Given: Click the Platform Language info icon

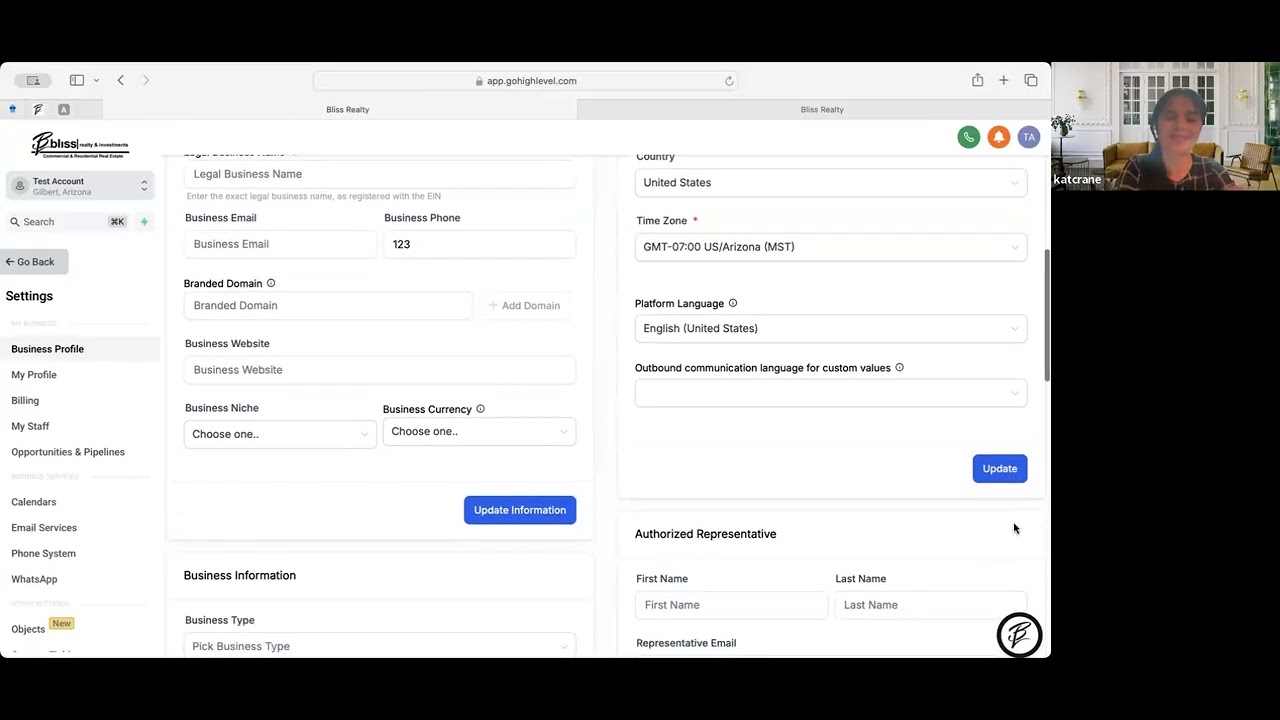Looking at the screenshot, I should coord(733,303).
